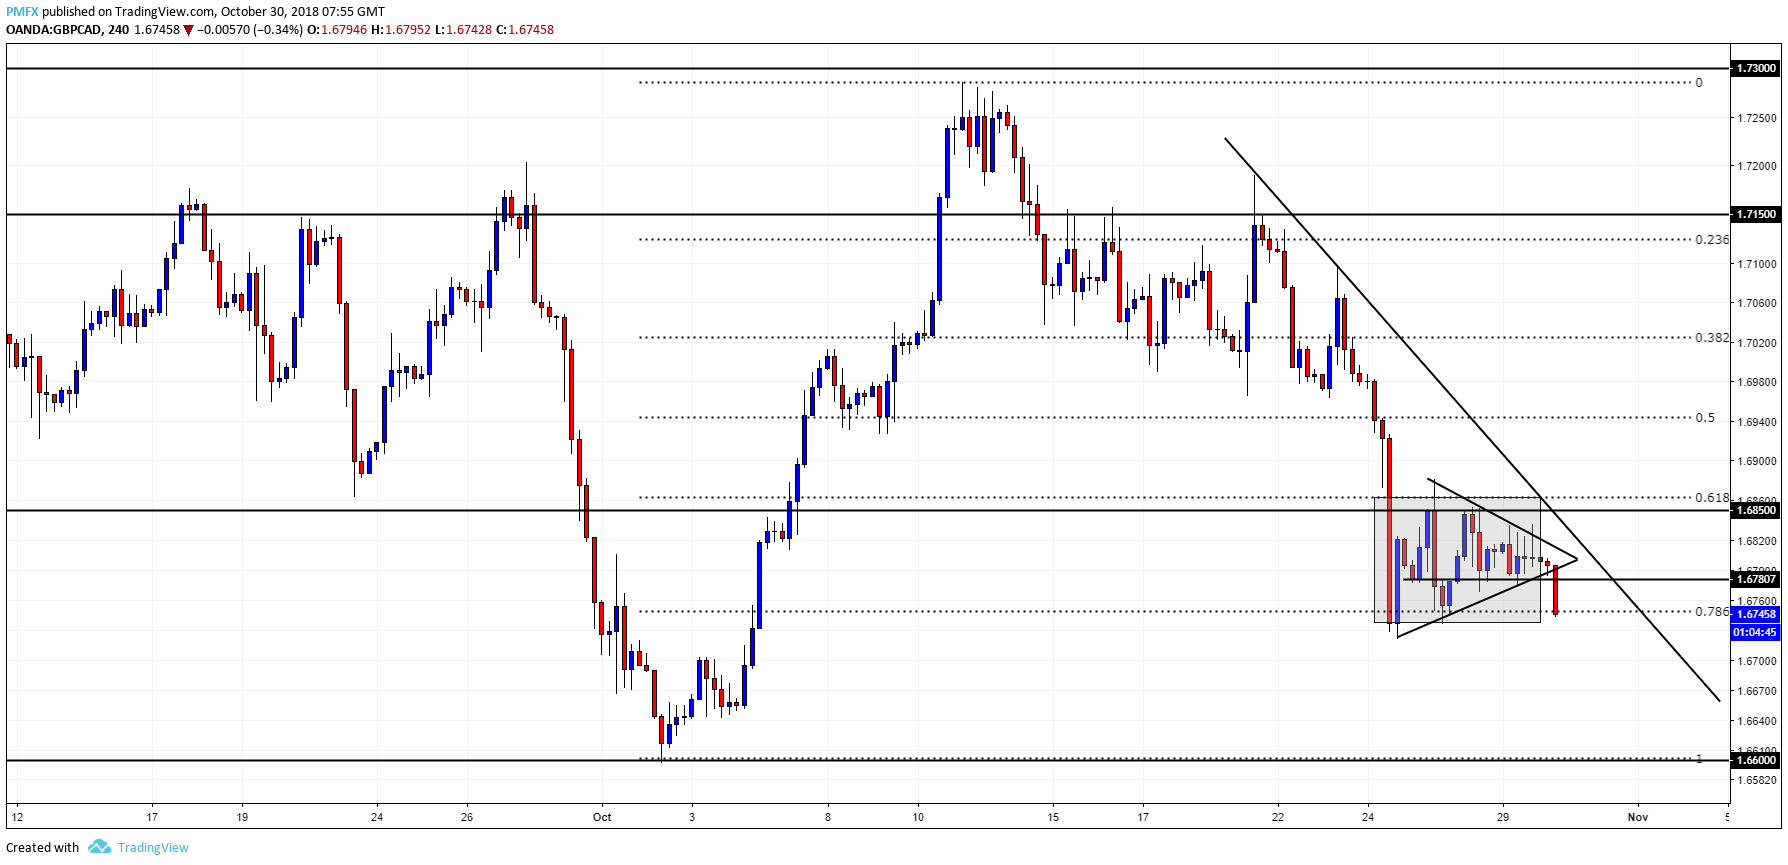Viewport: 1788px width, 865px height.
Task: Click the 1.65820 price axis value
Action: (x=1757, y=779)
